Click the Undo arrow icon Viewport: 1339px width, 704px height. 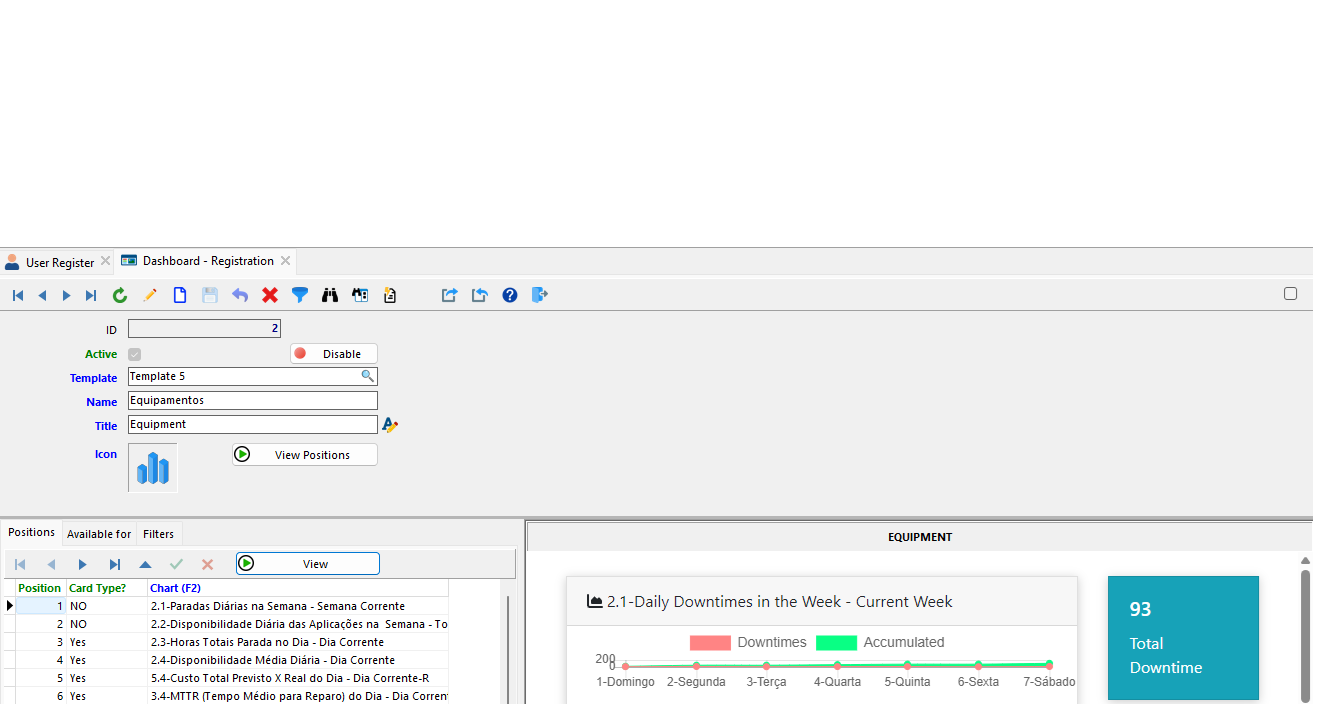click(x=240, y=295)
